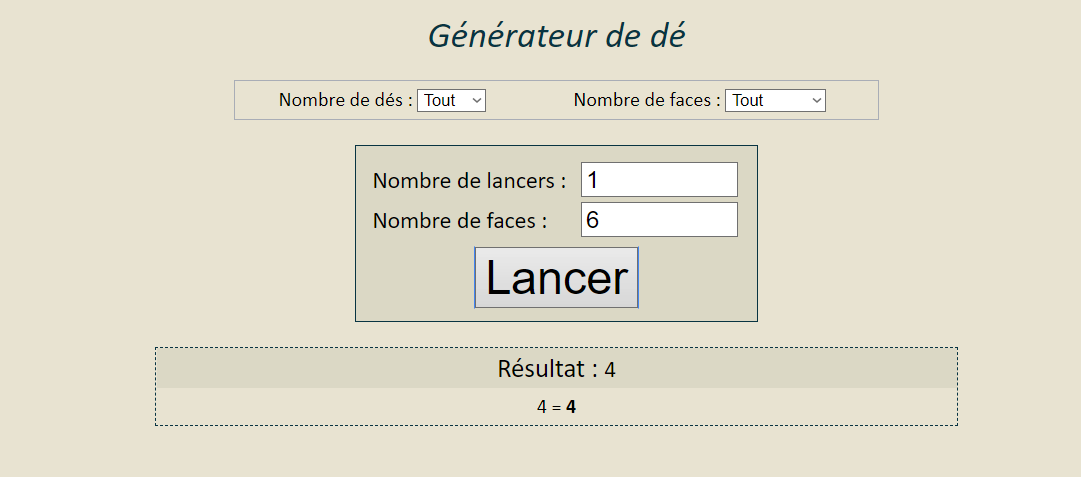The height and width of the screenshot is (477, 1081).
Task: Click the "Tout" value in the dice count select
Action: point(440,100)
